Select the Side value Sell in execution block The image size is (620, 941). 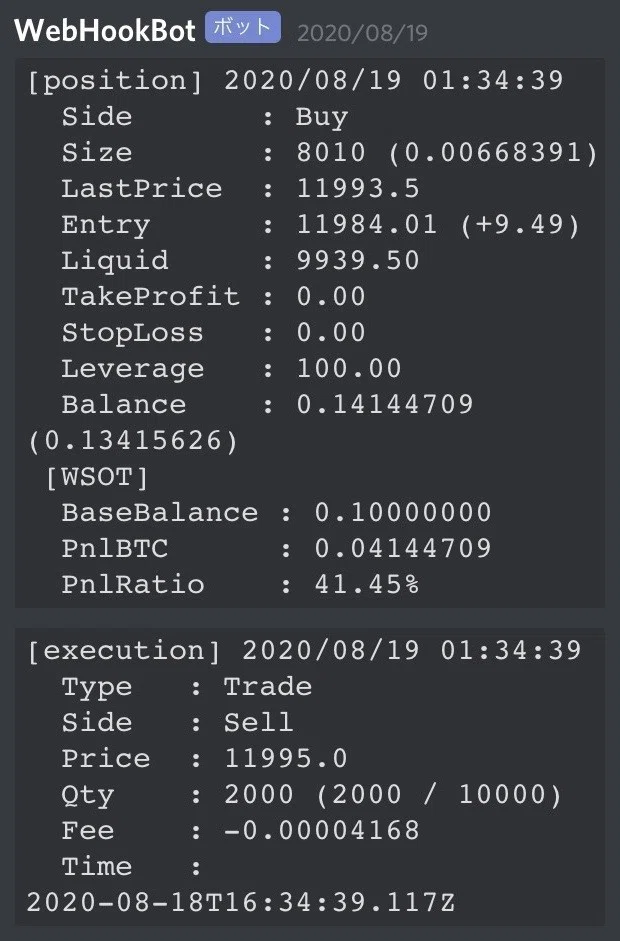coord(259,723)
